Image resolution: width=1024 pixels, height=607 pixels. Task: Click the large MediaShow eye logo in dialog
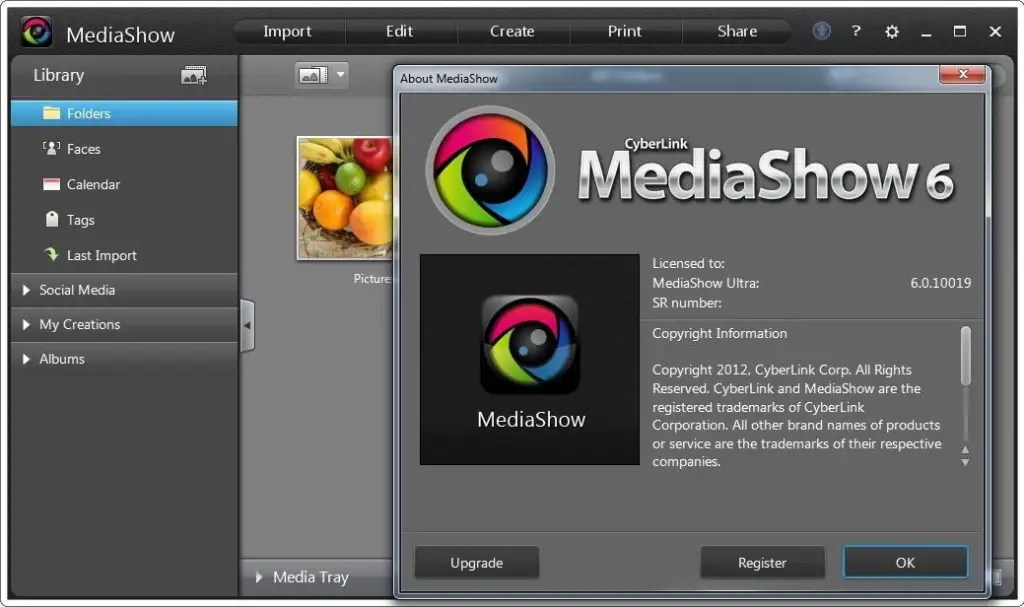[x=490, y=171]
